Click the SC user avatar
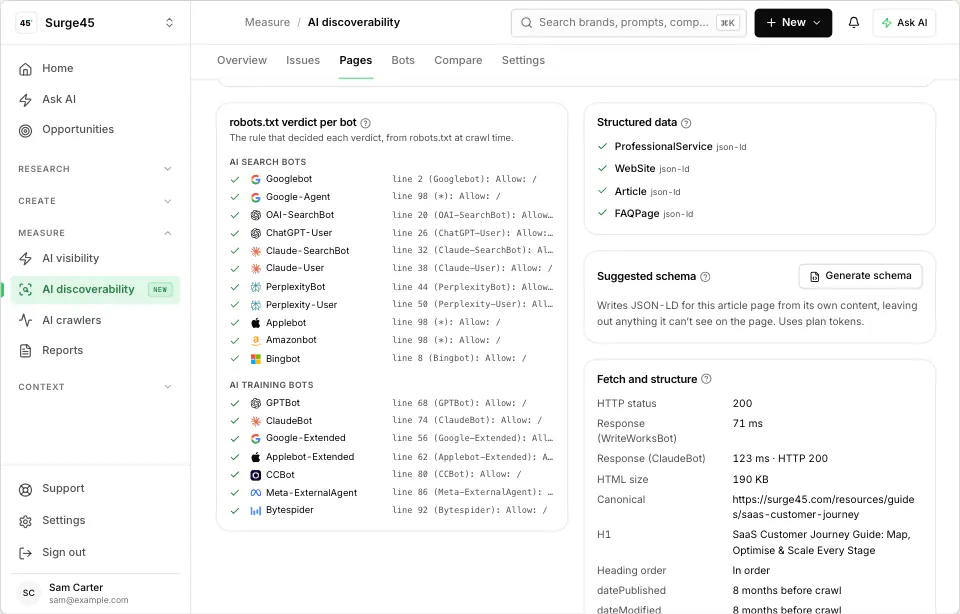Viewport: 960px width, 614px height. [29, 593]
